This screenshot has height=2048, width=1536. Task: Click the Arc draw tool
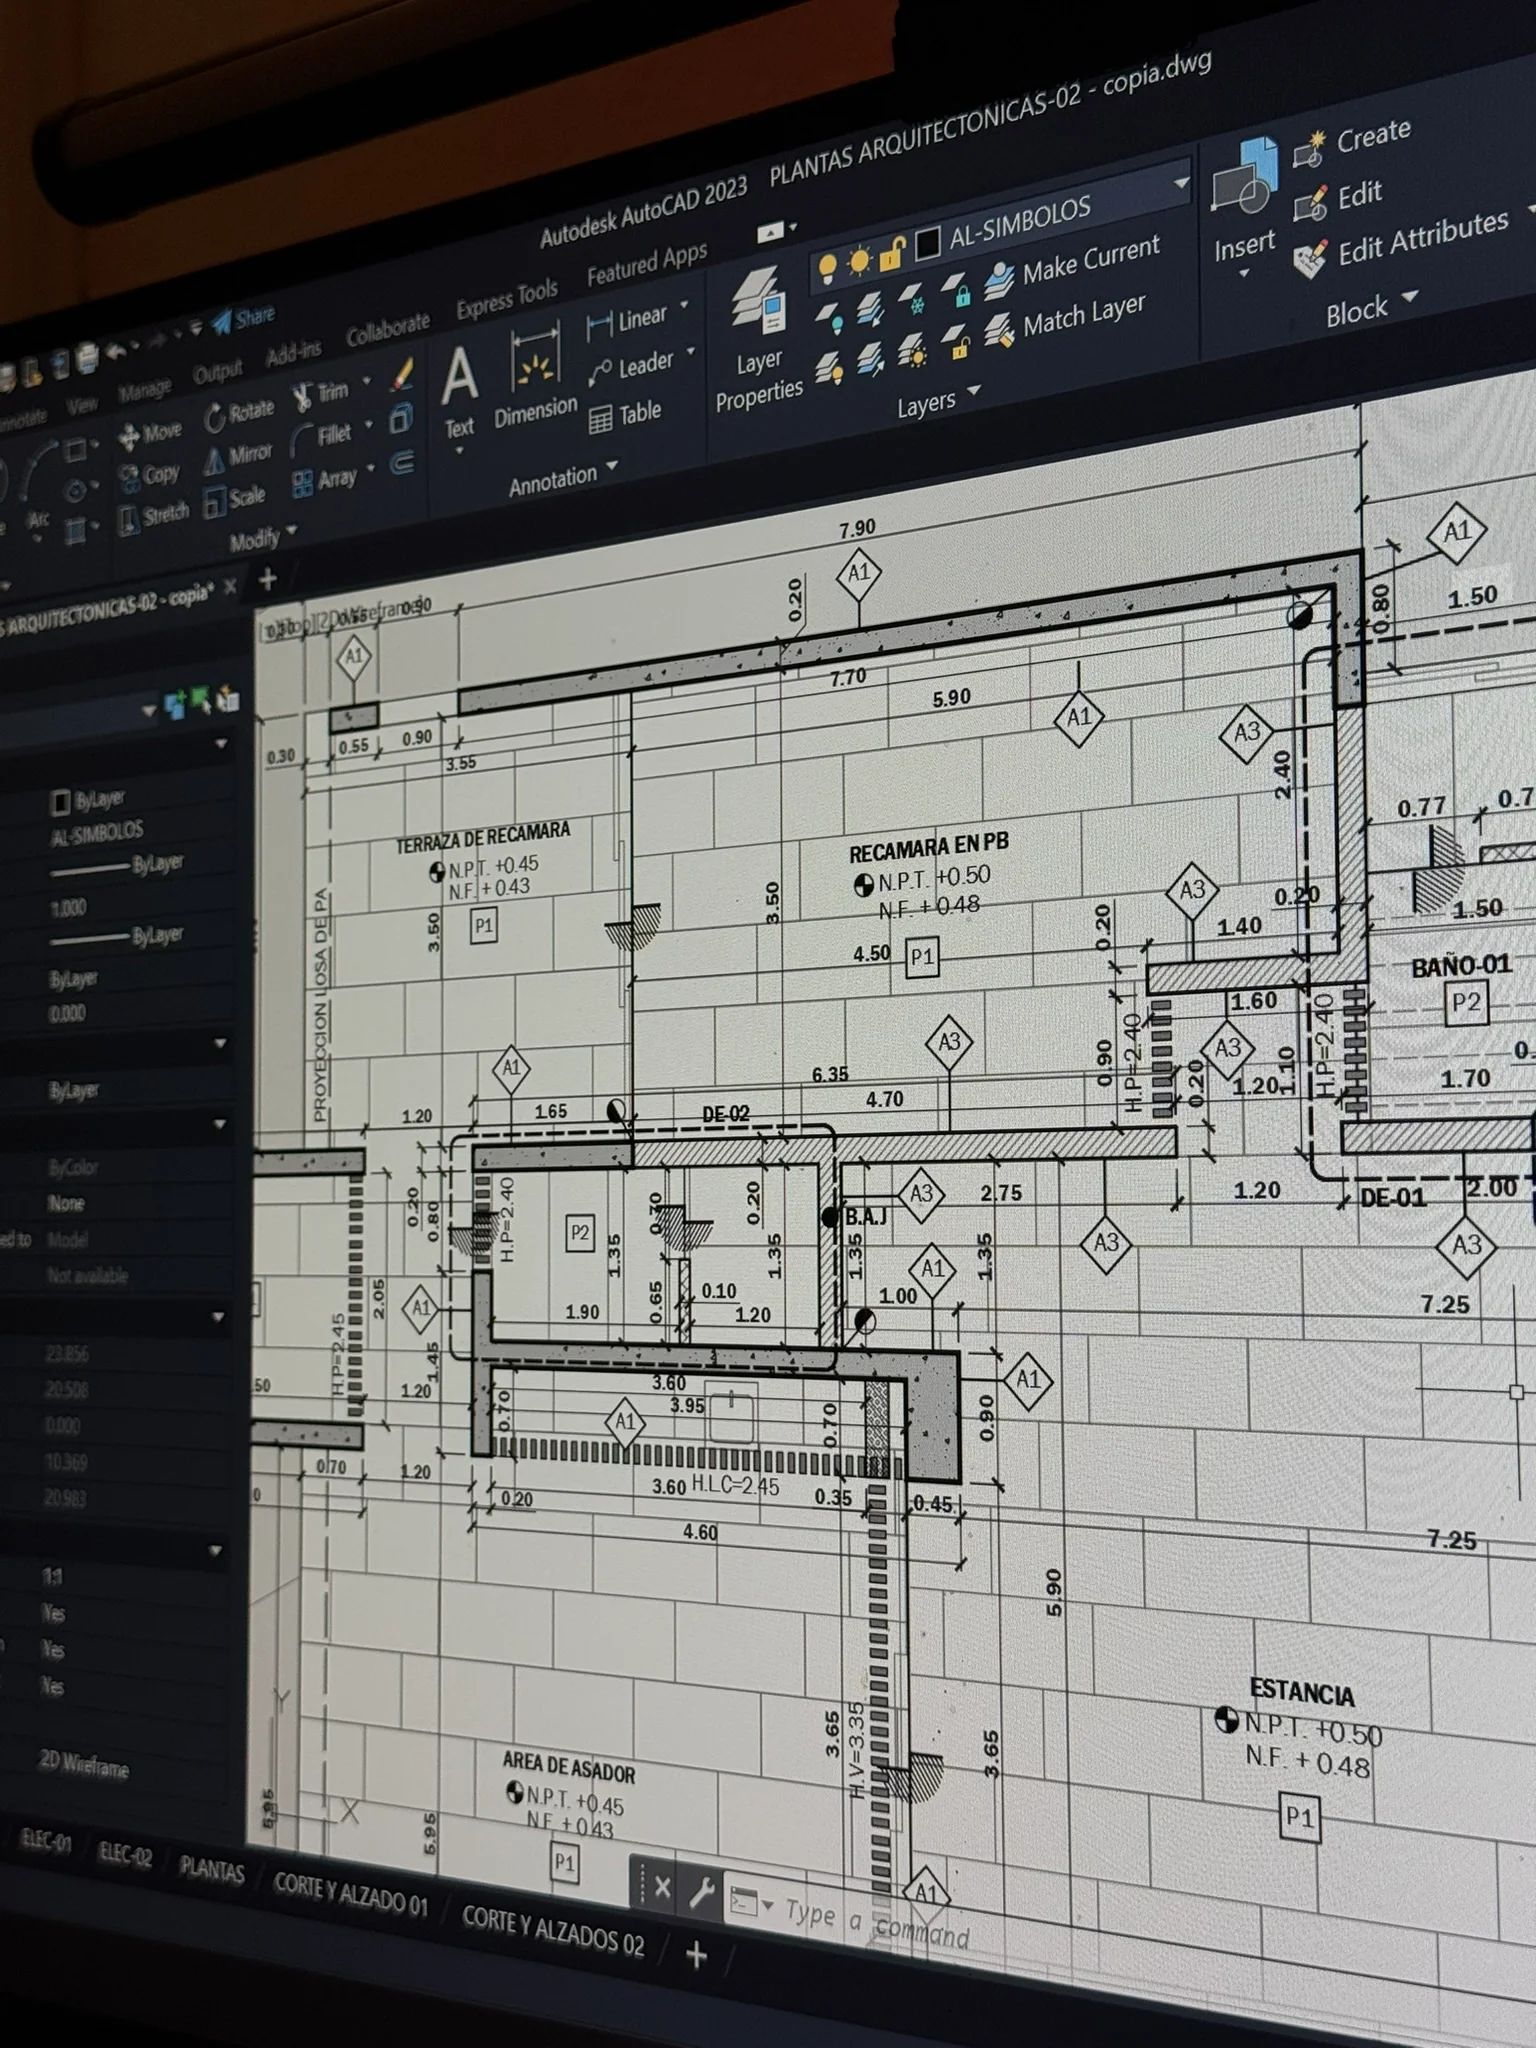pyautogui.click(x=37, y=483)
